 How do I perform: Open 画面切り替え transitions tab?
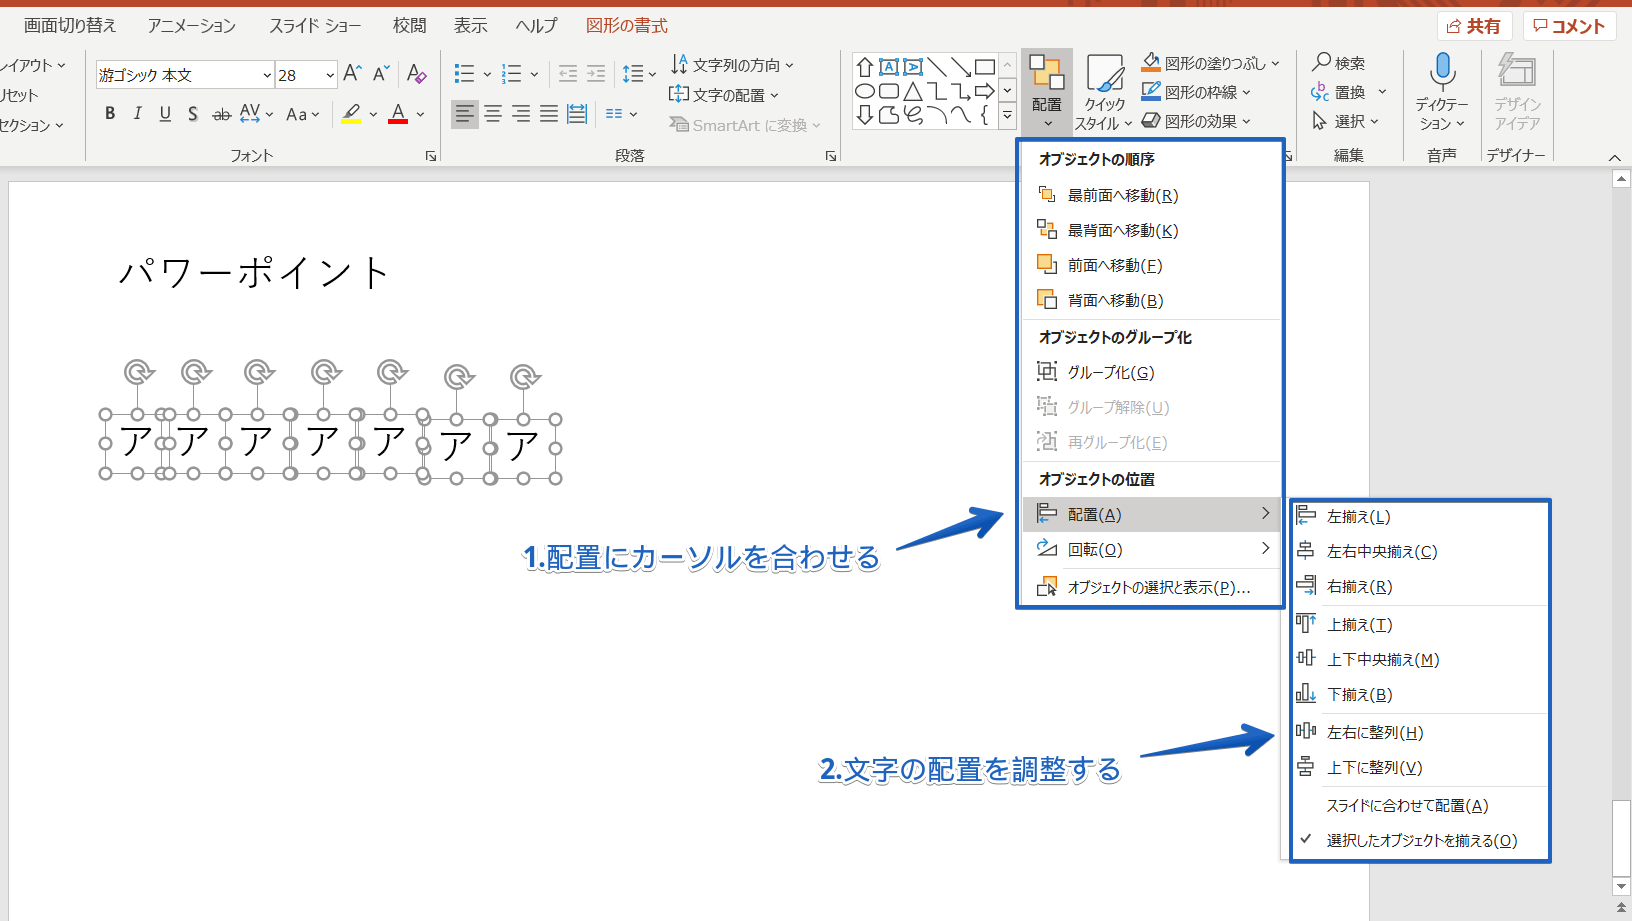tap(70, 26)
